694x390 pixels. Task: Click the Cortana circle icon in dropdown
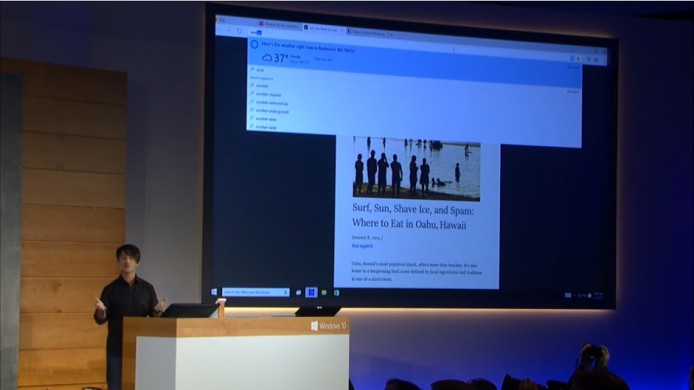coord(254,44)
